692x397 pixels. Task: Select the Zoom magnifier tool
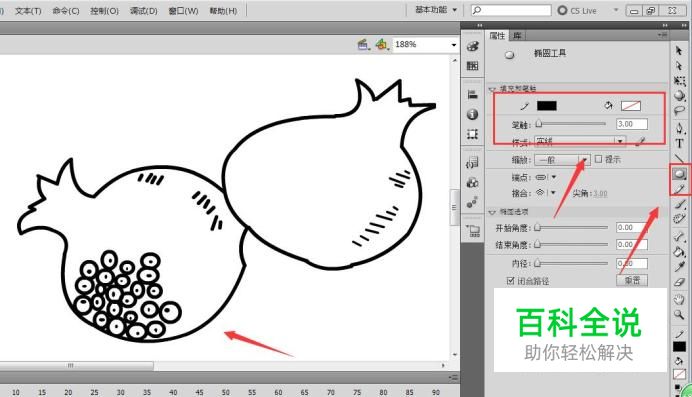tap(679, 315)
